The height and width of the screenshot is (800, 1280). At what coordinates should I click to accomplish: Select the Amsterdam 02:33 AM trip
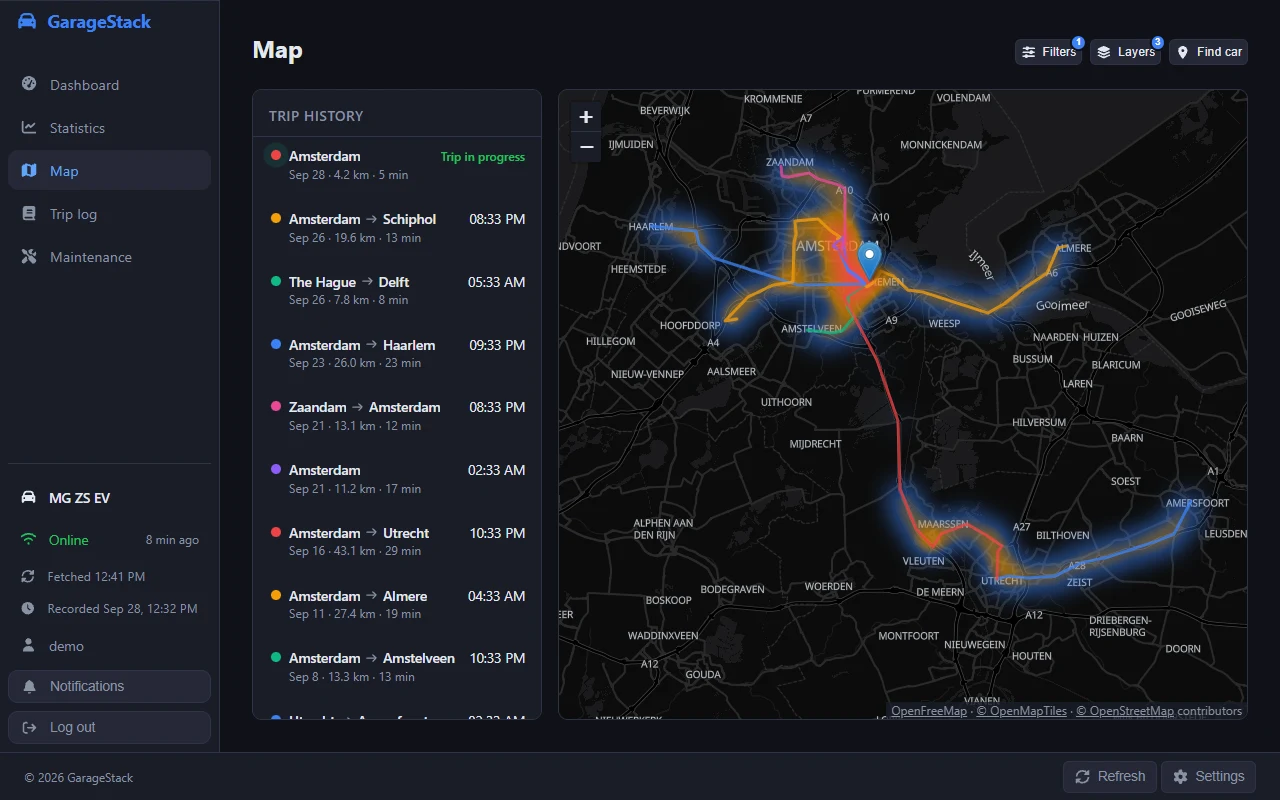tap(397, 479)
